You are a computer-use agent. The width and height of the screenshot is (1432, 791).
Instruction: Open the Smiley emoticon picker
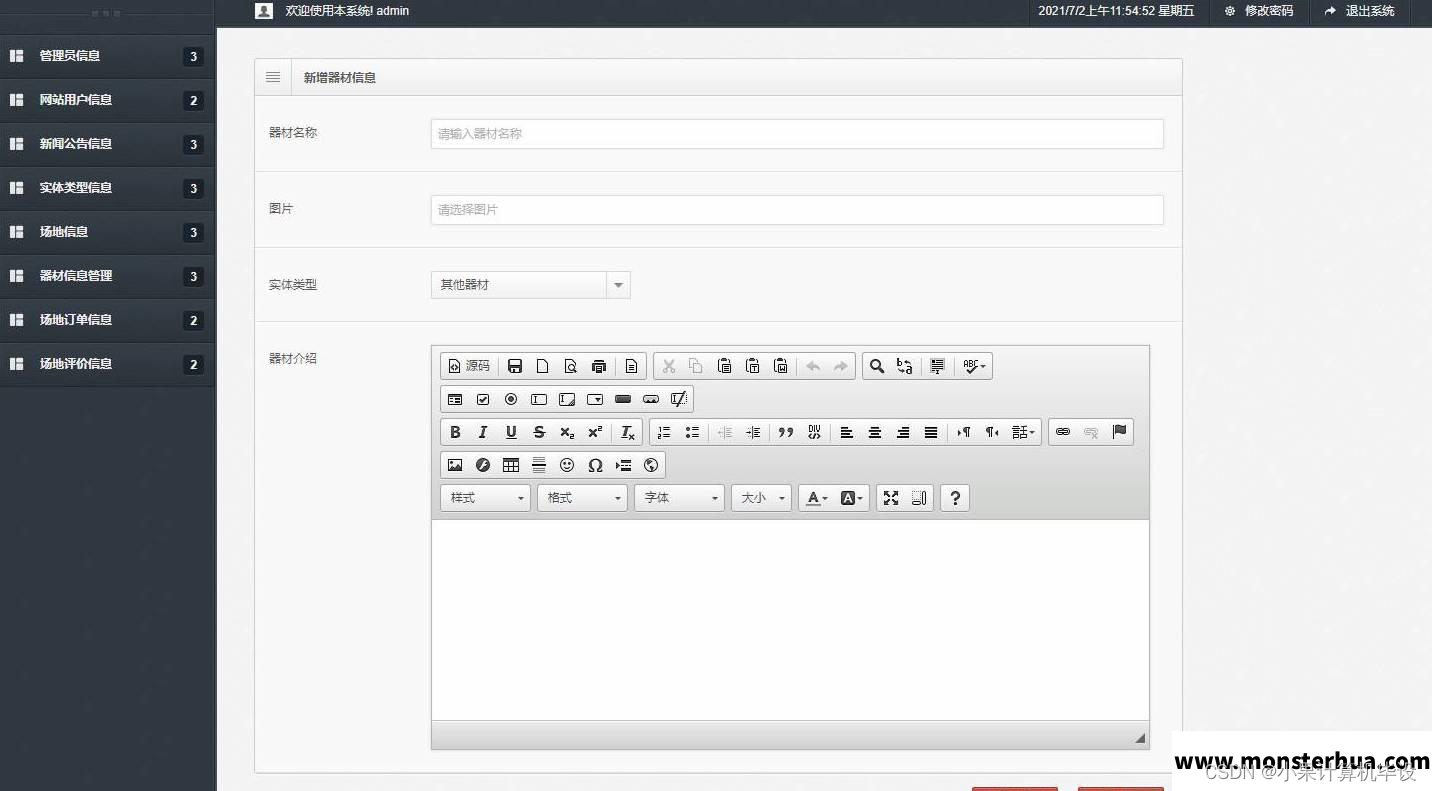(x=567, y=465)
